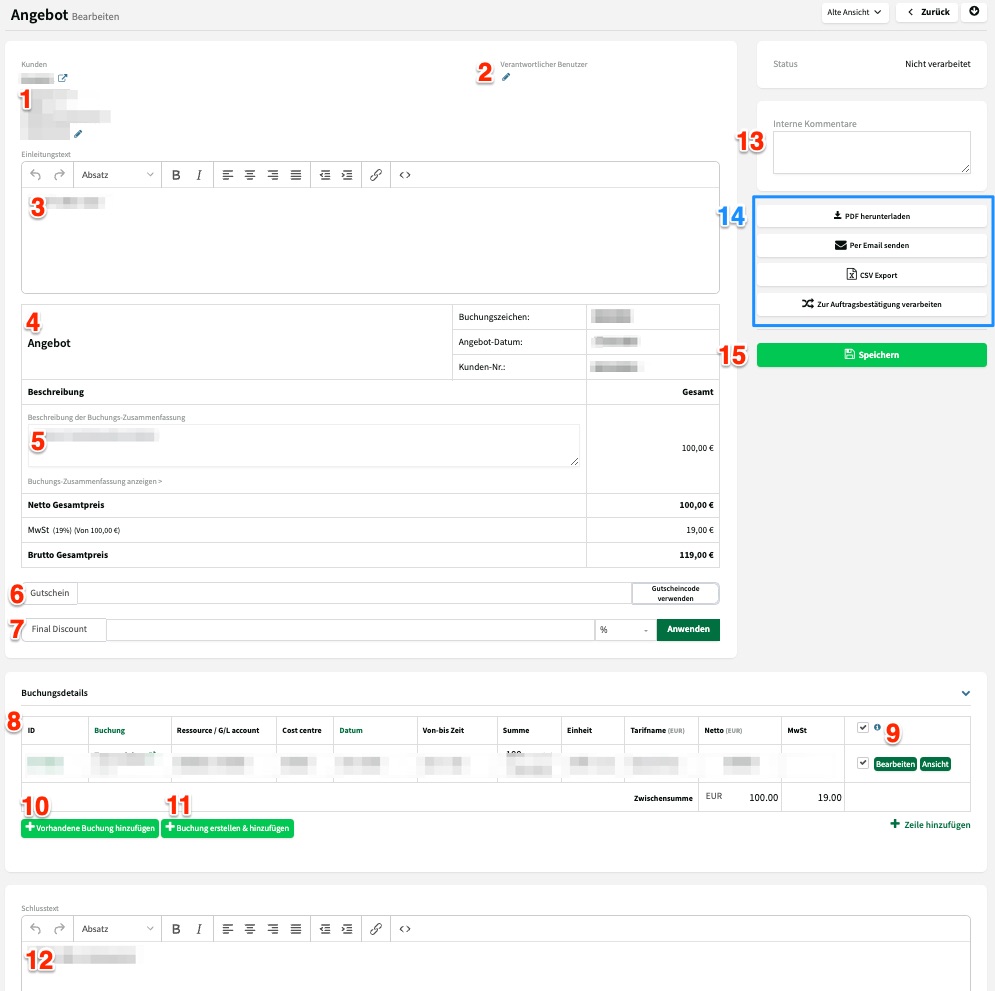Focus the Interne Kommentare textarea
995x991 pixels.
point(871,153)
